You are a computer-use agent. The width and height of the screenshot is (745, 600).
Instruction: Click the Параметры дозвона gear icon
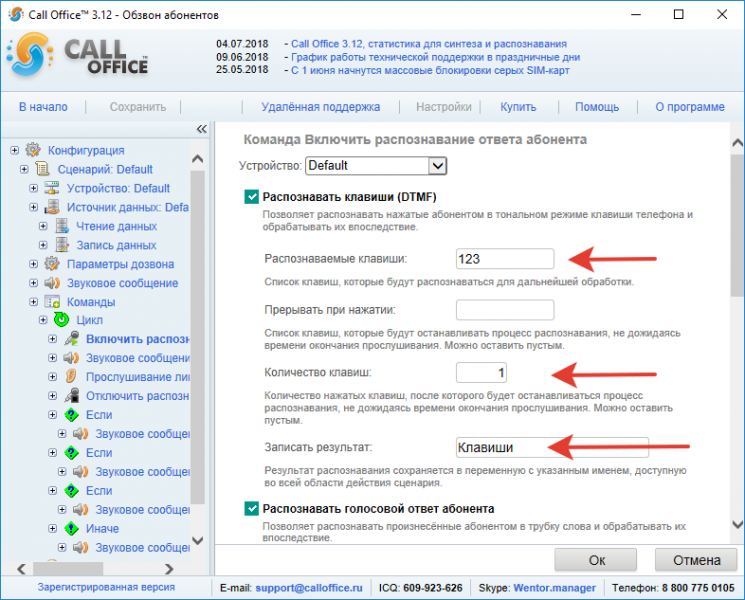point(52,264)
